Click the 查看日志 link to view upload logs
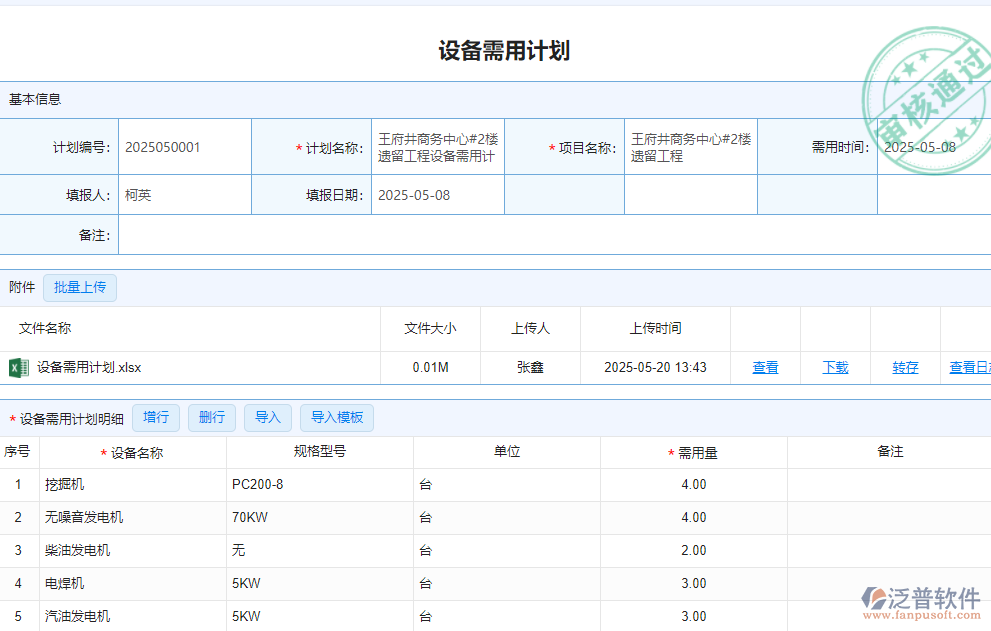The width and height of the screenshot is (991, 631). click(971, 367)
